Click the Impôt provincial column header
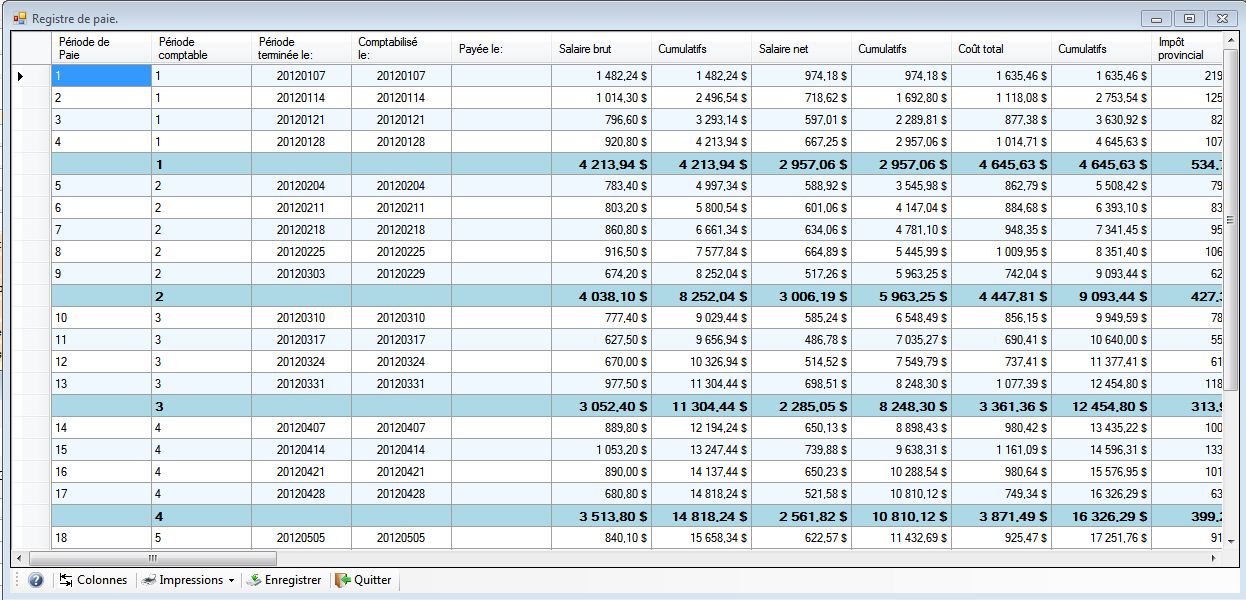Screen dimensions: 1246x600 pyautogui.click(x=1187, y=48)
